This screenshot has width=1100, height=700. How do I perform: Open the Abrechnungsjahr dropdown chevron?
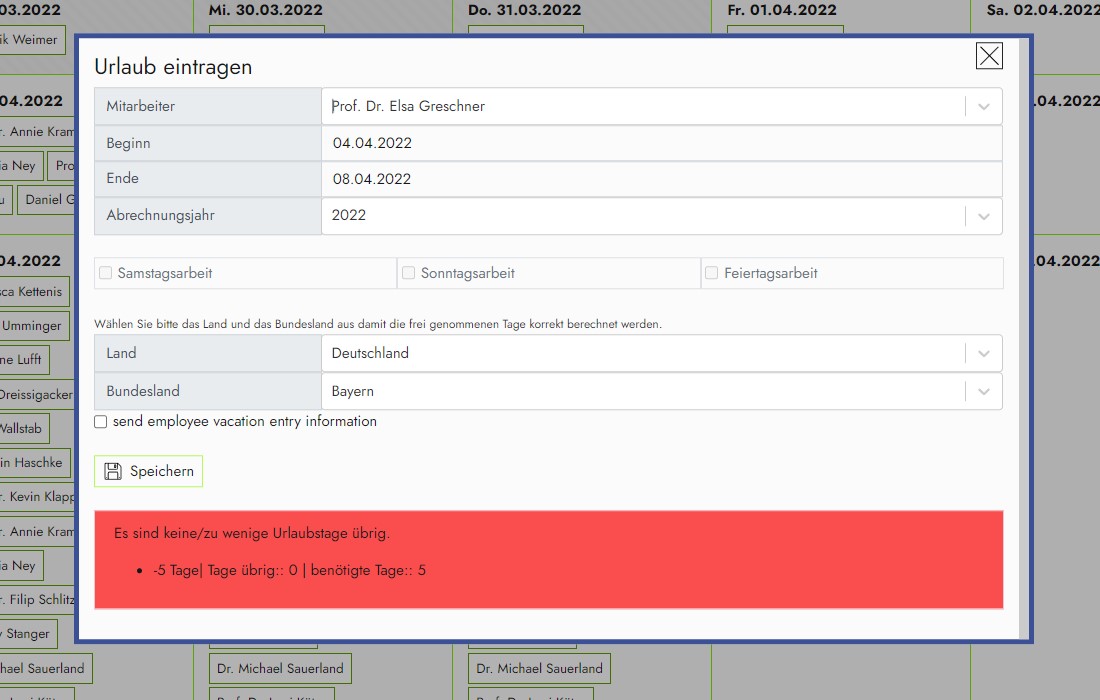[x=983, y=216]
